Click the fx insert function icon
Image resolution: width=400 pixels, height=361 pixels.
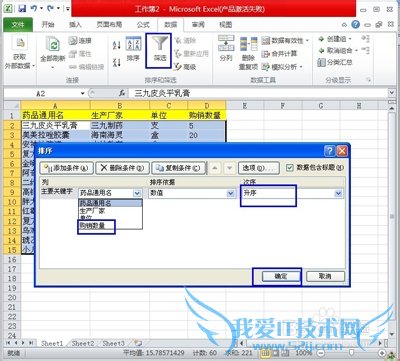click(122, 94)
